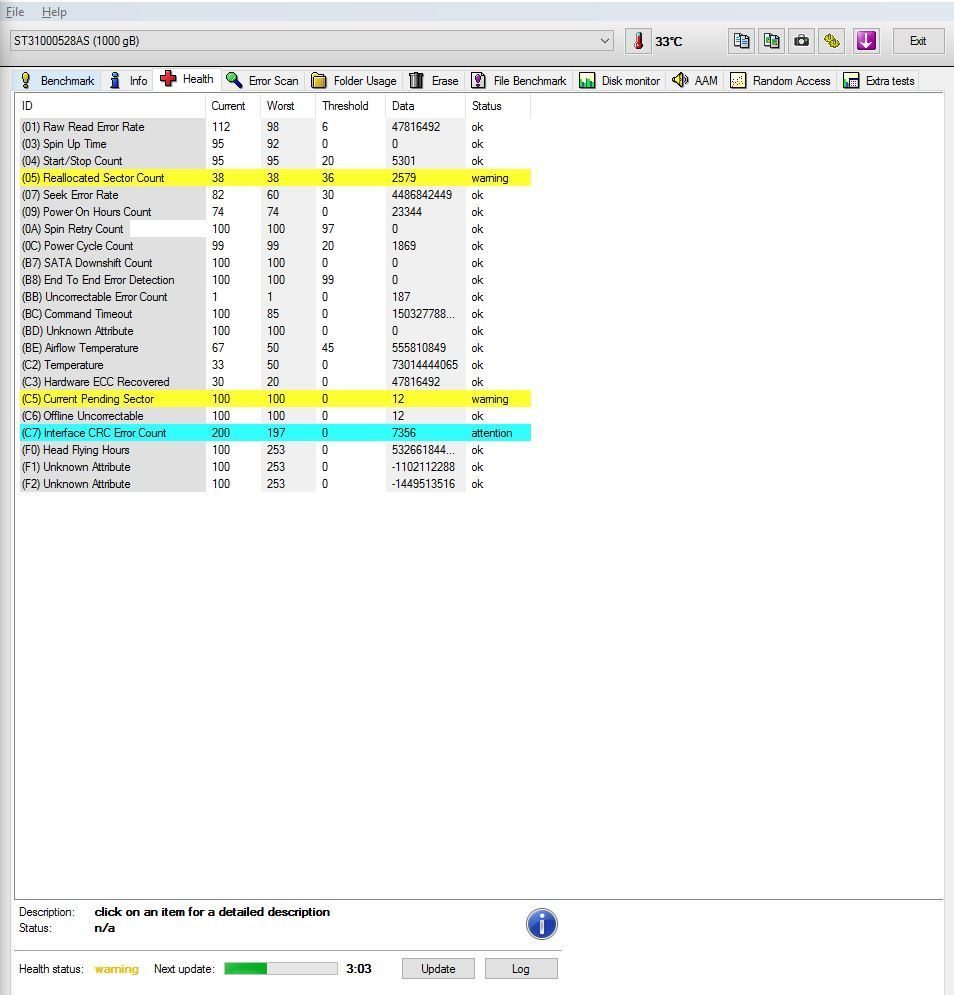Select the Health tab
The image size is (954, 995).
tap(187, 79)
